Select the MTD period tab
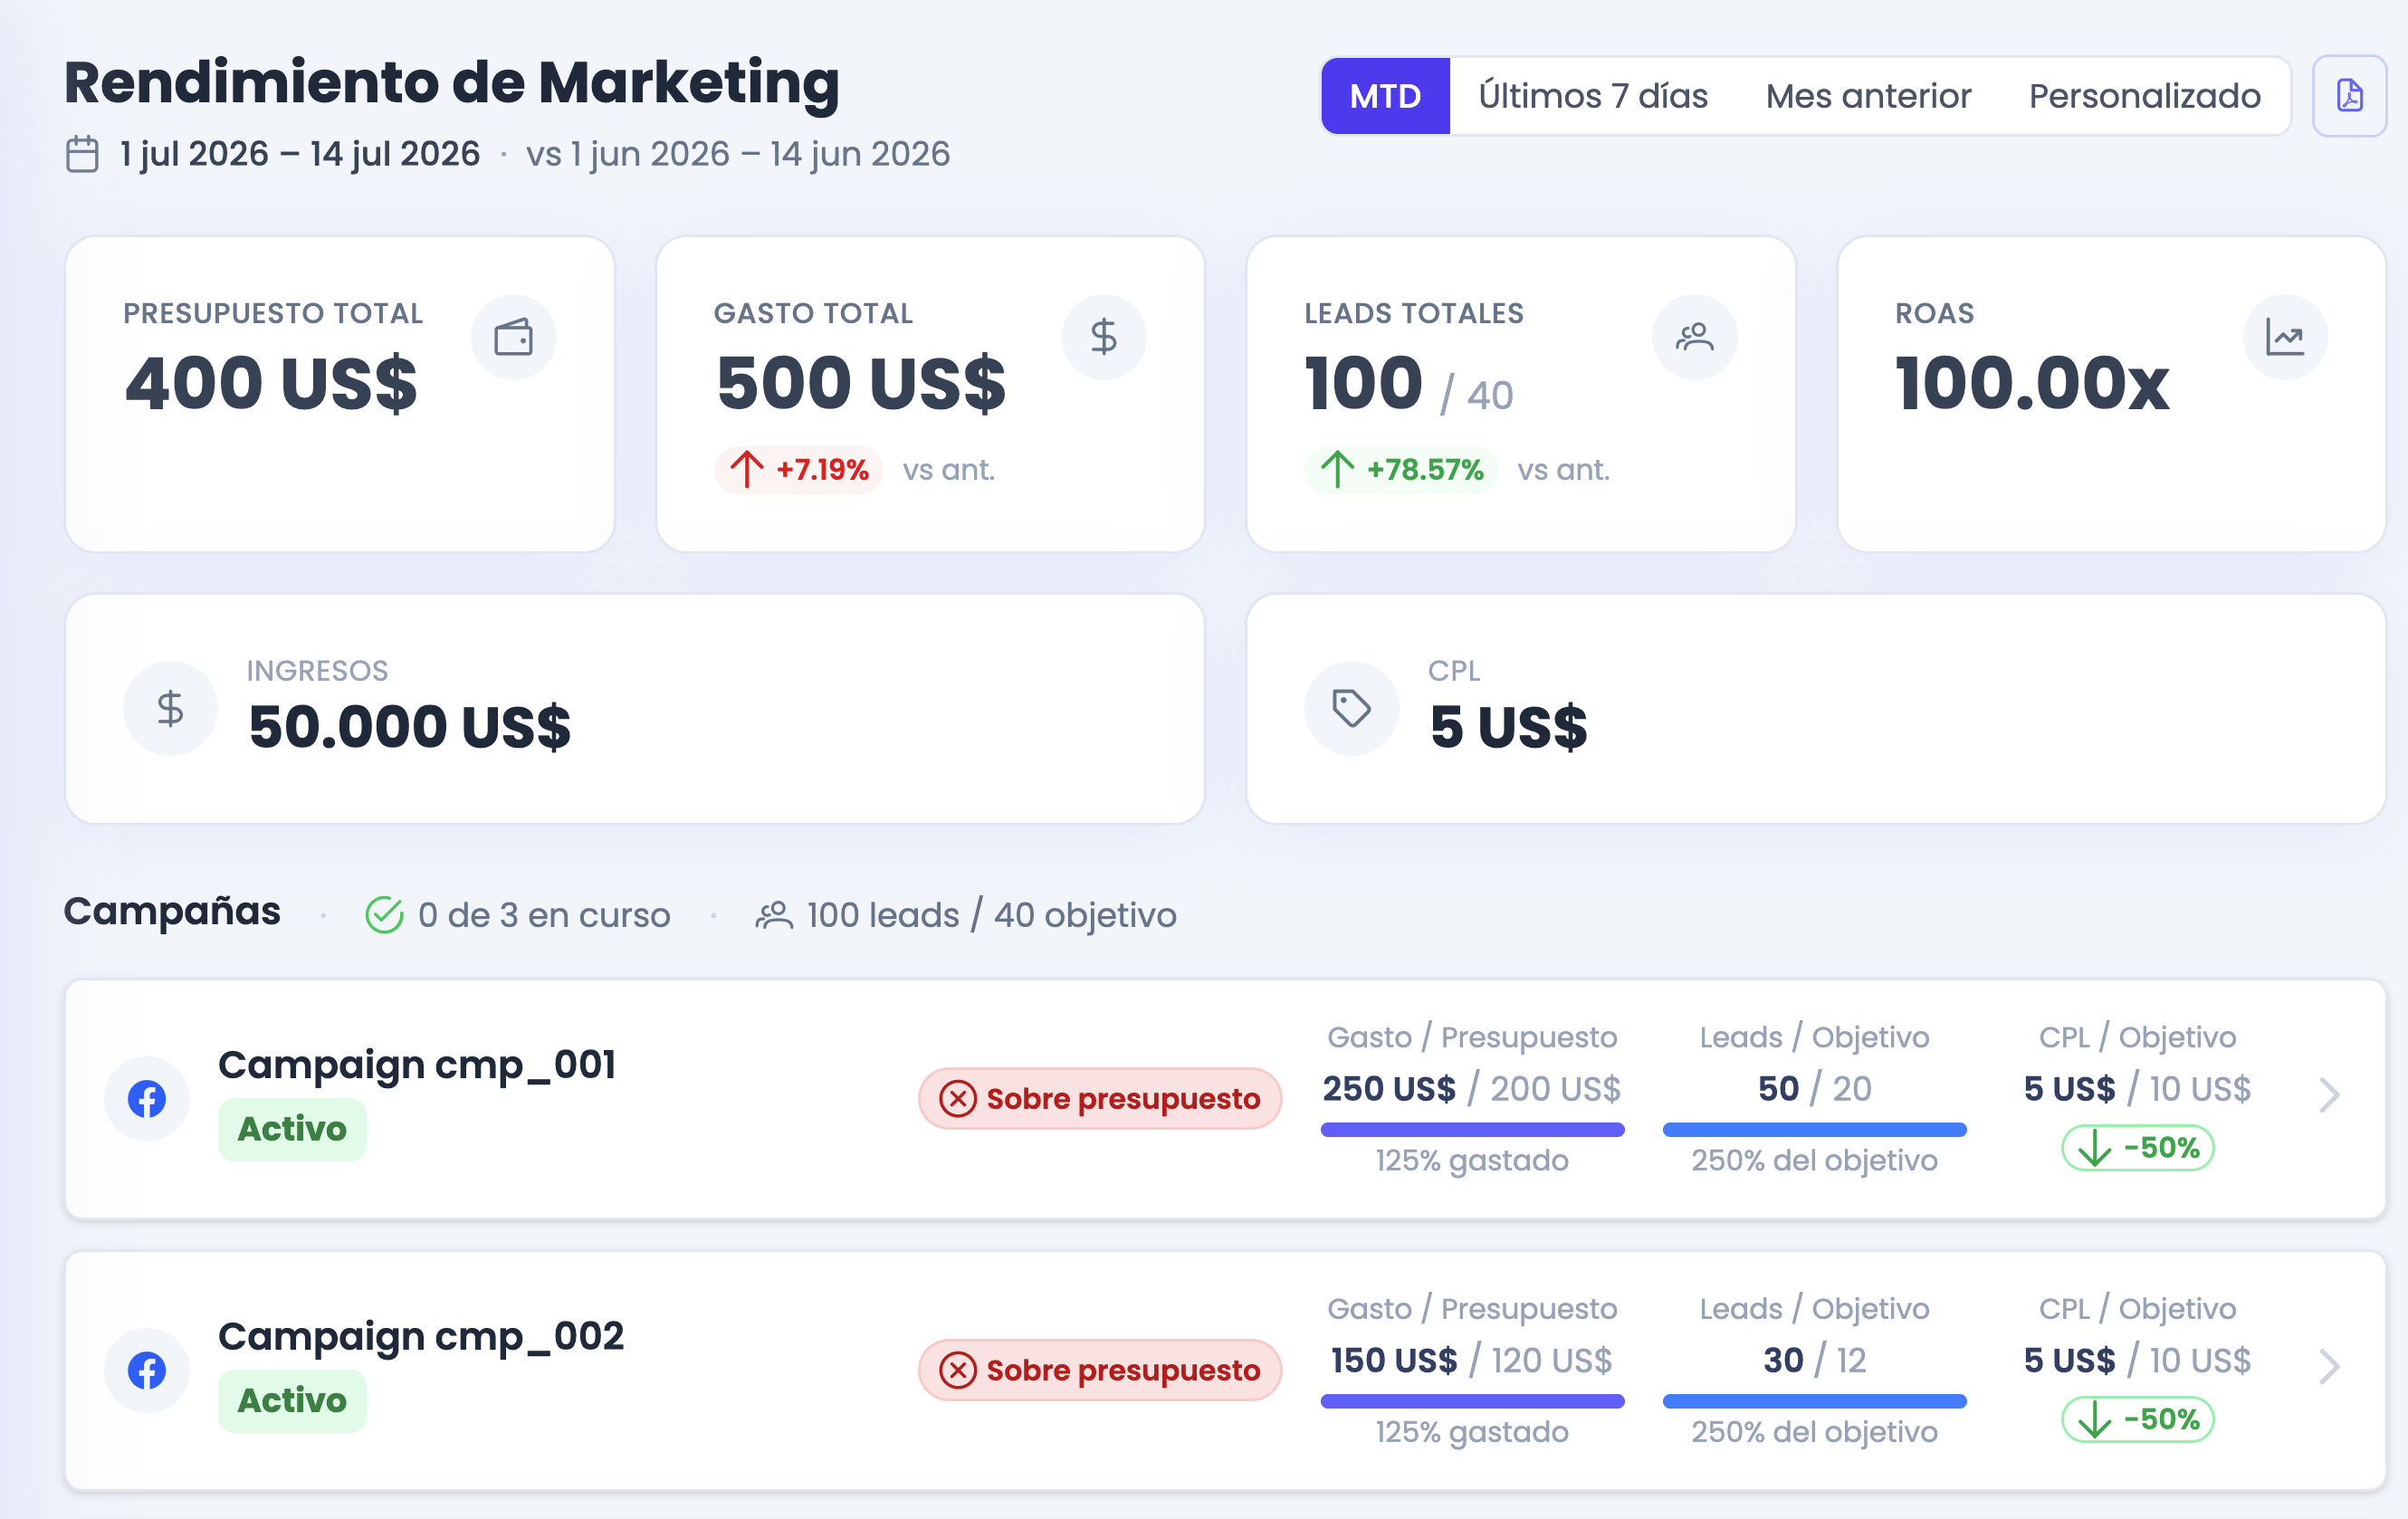The width and height of the screenshot is (2408, 1519). click(x=1386, y=96)
